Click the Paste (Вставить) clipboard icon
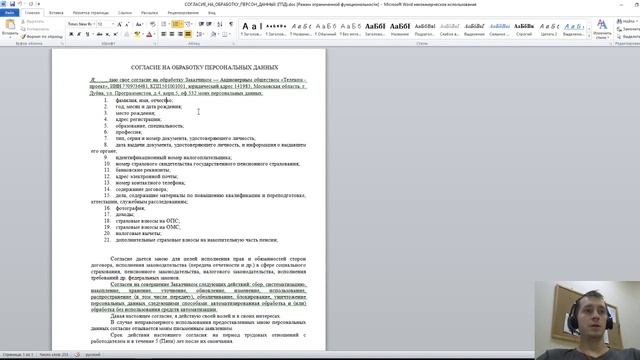The height and width of the screenshot is (360, 640). (10, 25)
